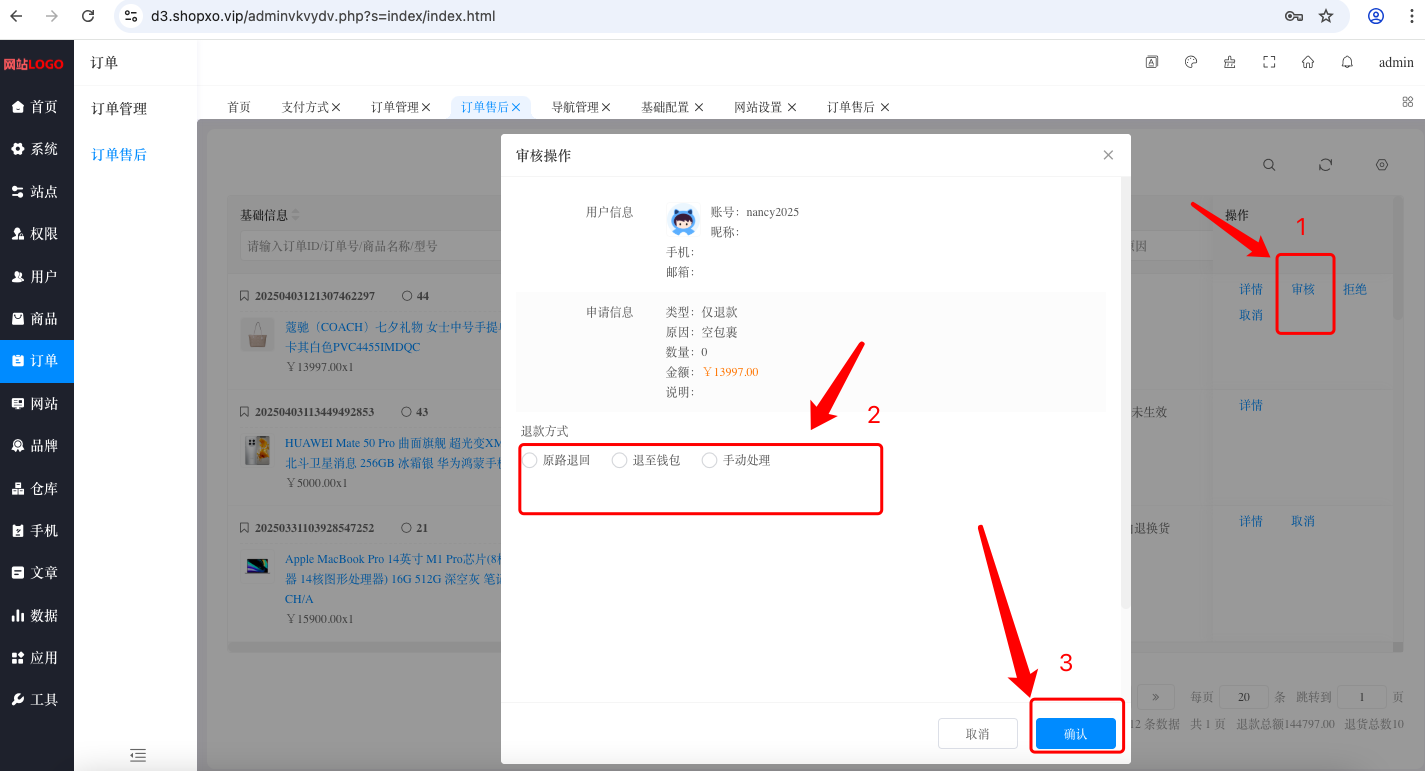Open the 商品 sidebar item
This screenshot has width=1425, height=771.
coord(37,319)
